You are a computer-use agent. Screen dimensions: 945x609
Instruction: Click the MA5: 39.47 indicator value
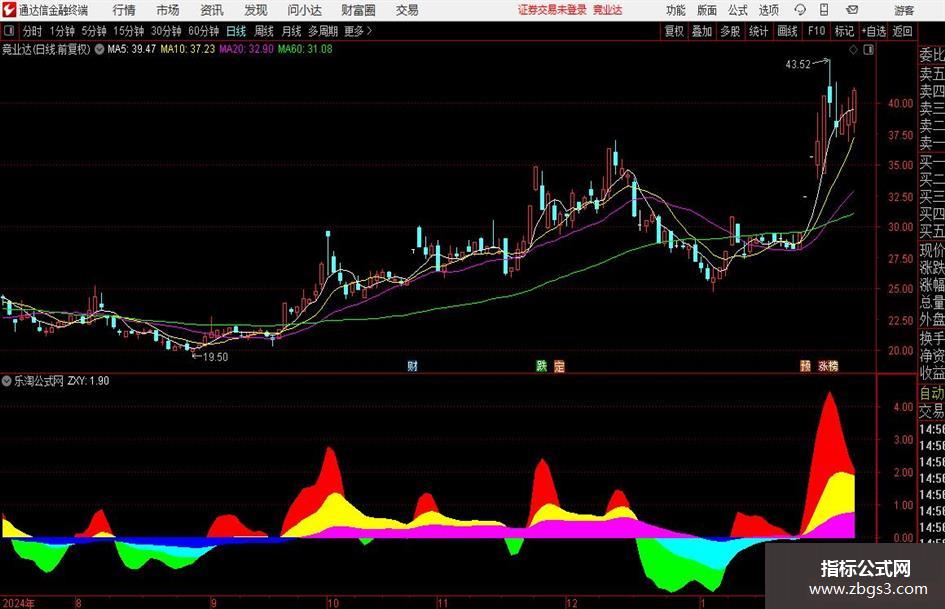click(x=132, y=49)
